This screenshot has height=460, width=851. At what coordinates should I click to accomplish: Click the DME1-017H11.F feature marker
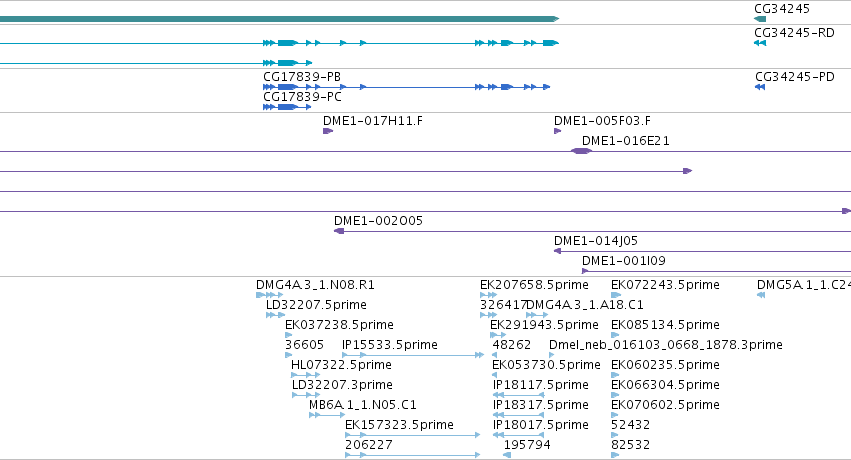click(328, 131)
